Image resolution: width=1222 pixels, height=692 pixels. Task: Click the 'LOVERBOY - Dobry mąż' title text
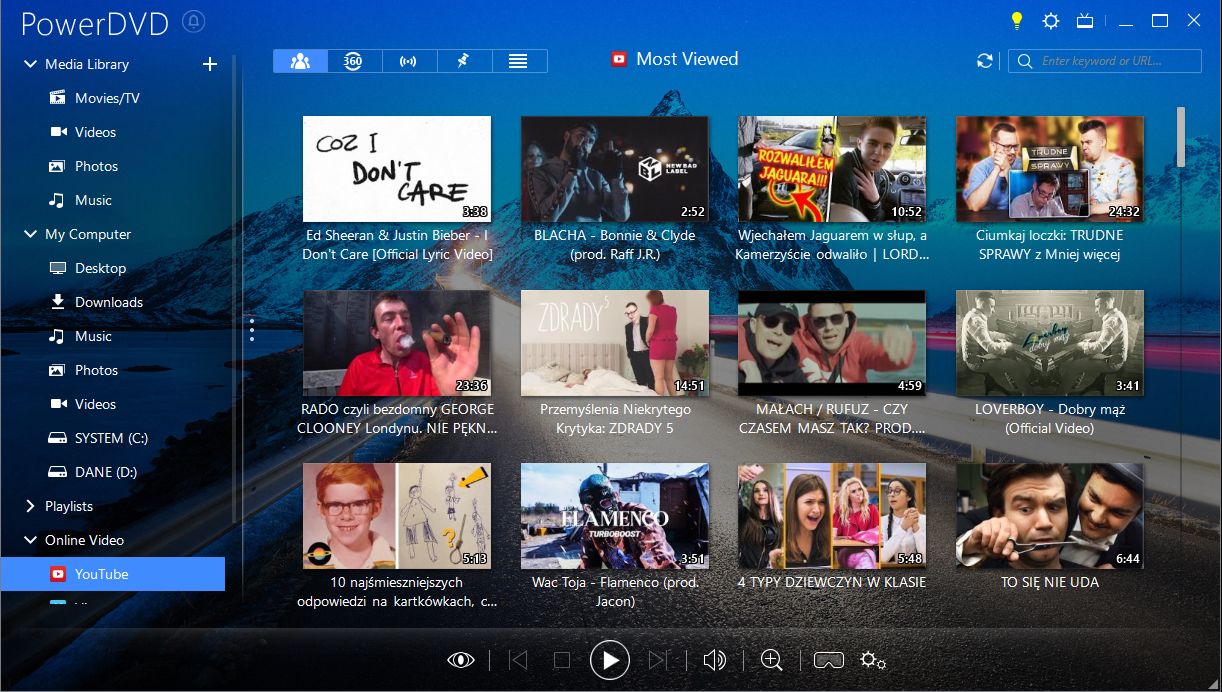(x=1050, y=410)
